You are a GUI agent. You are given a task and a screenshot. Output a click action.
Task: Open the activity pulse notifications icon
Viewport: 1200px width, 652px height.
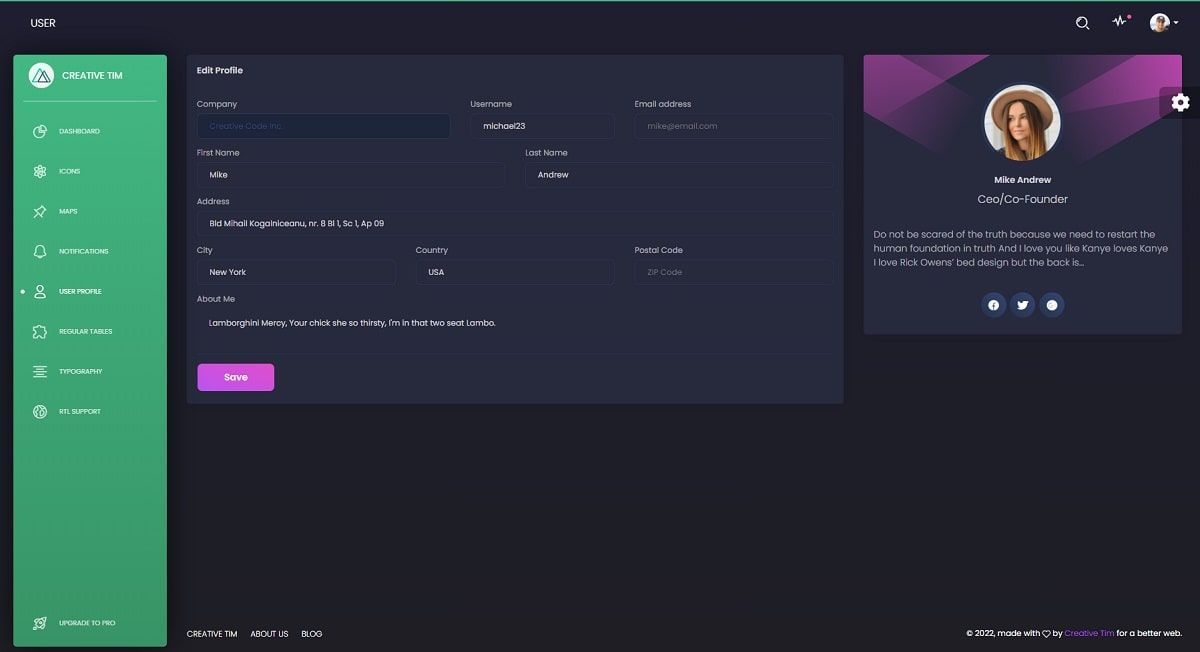pos(1119,21)
